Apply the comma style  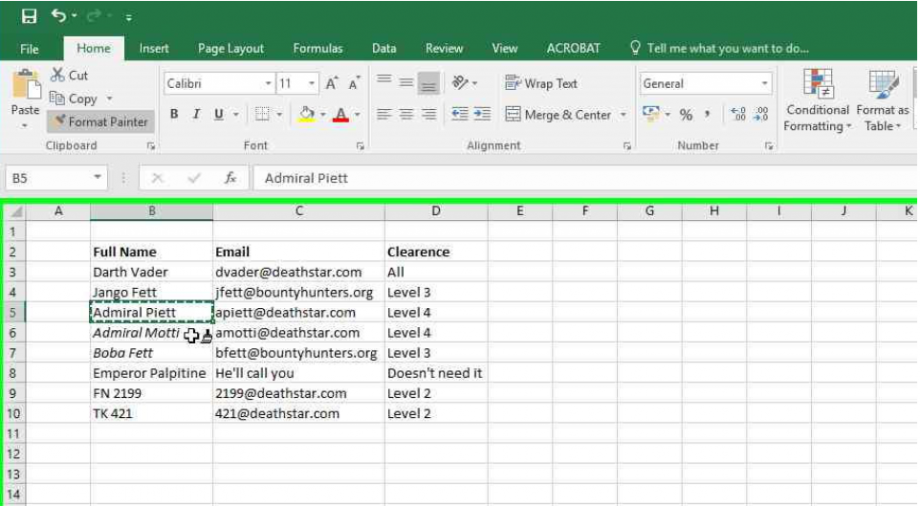(x=708, y=114)
